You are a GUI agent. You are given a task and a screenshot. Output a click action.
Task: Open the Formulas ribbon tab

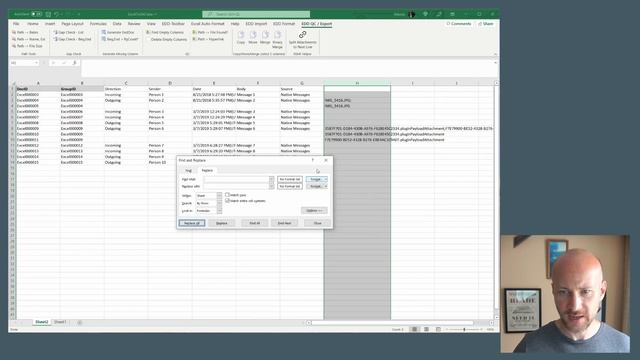(x=98, y=24)
